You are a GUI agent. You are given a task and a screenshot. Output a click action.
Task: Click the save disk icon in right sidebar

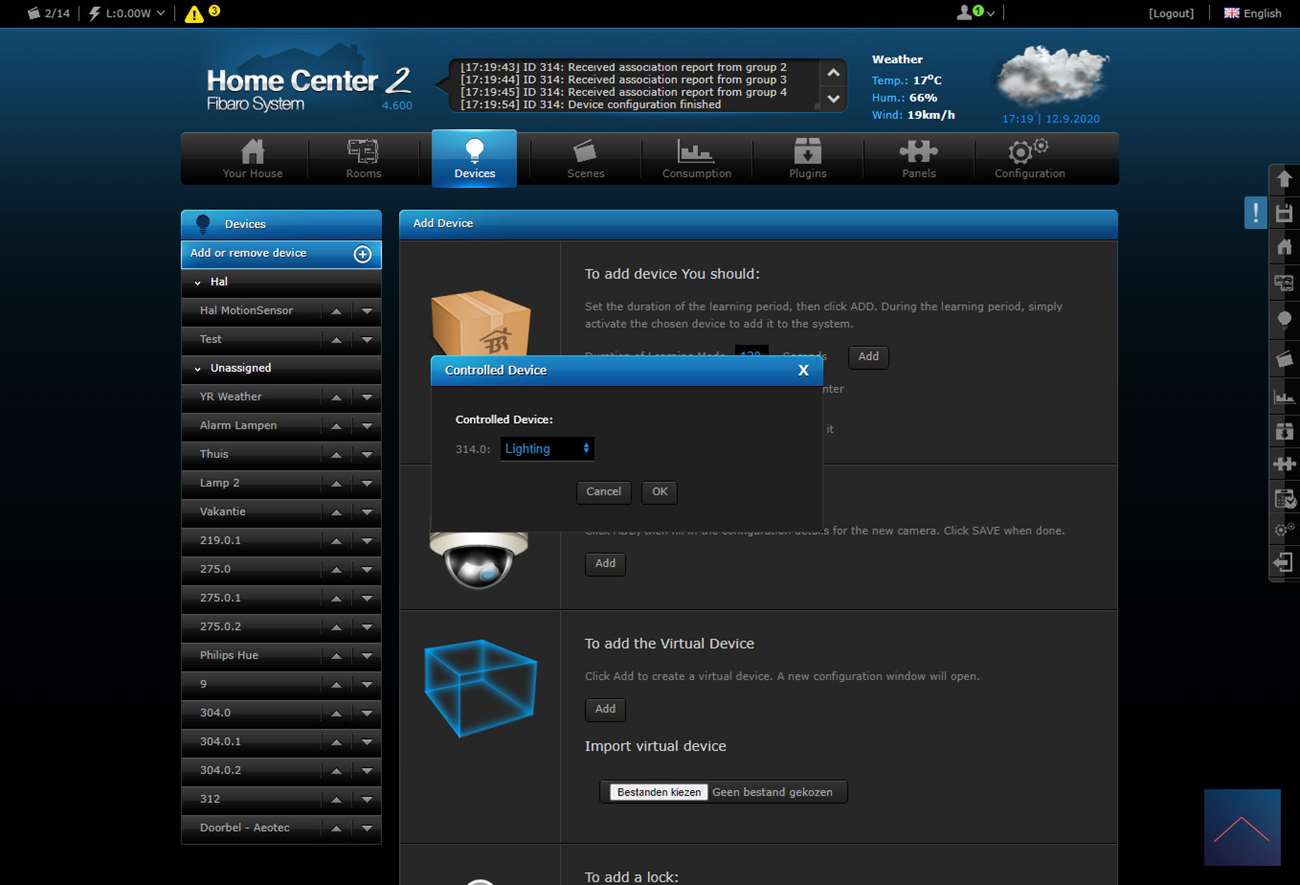click(x=1284, y=213)
